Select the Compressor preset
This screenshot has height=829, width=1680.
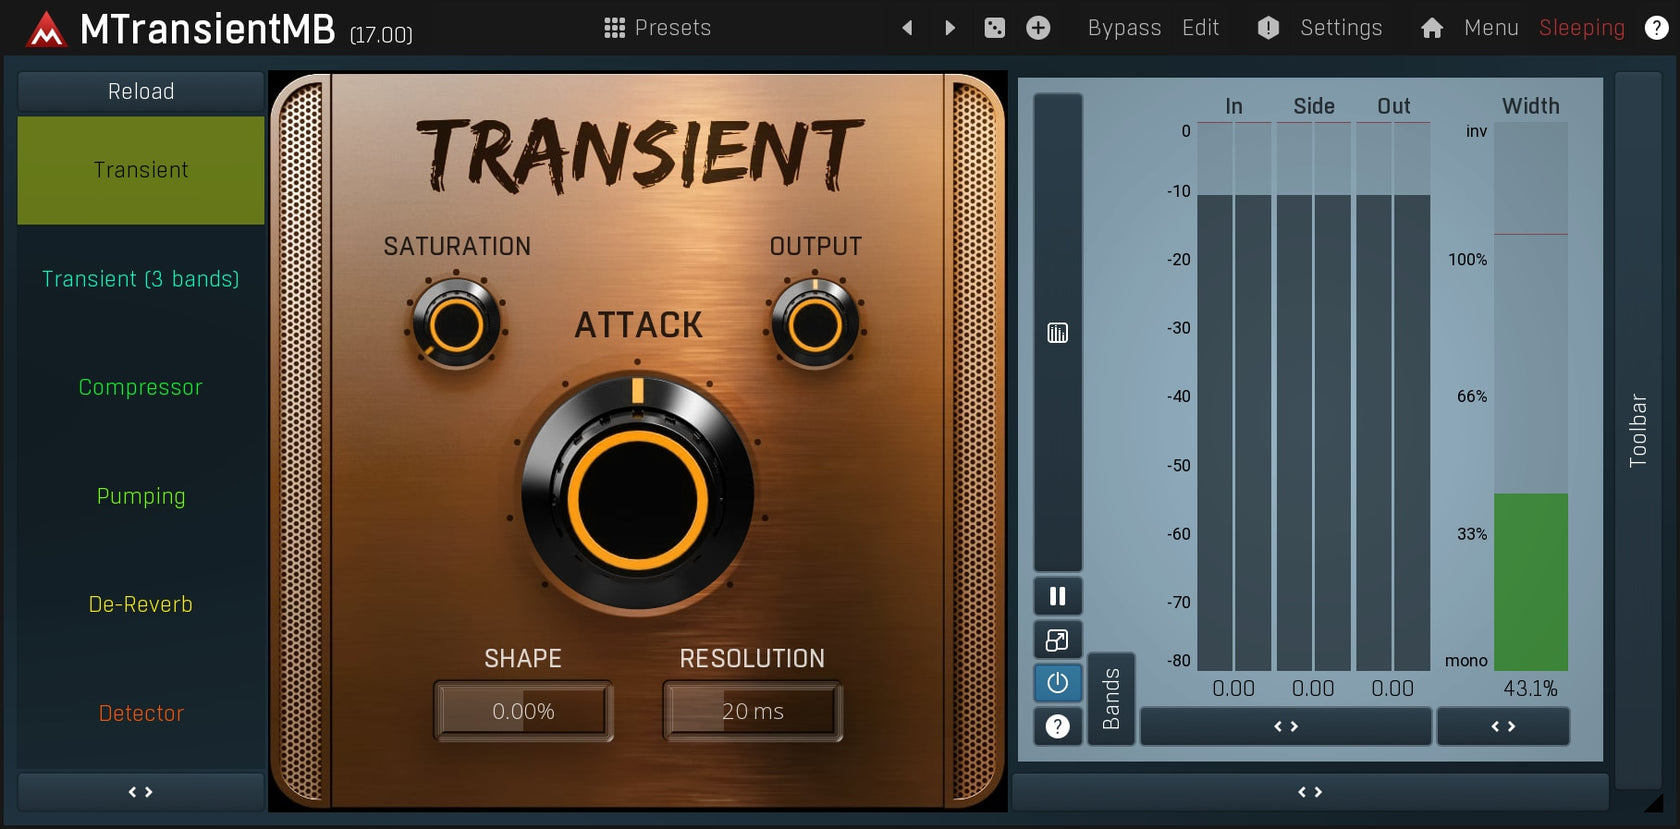(x=141, y=387)
